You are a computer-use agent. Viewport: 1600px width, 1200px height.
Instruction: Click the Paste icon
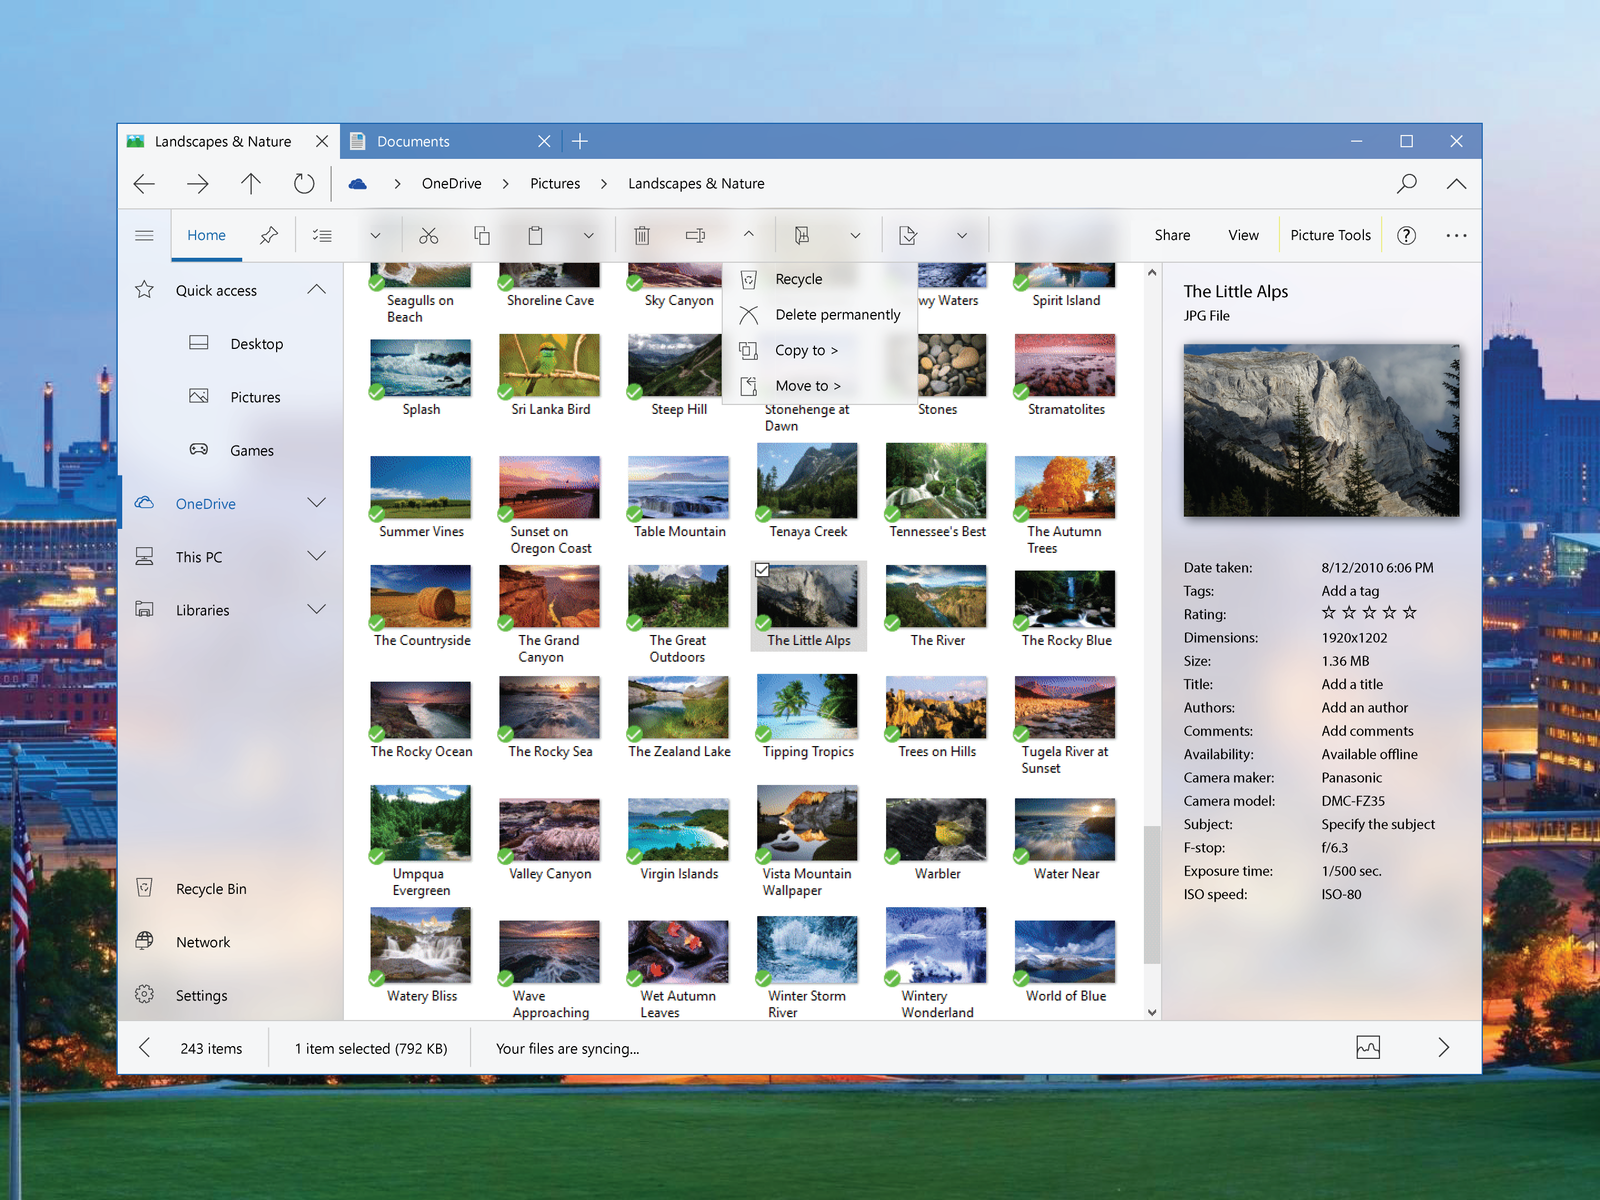click(535, 234)
